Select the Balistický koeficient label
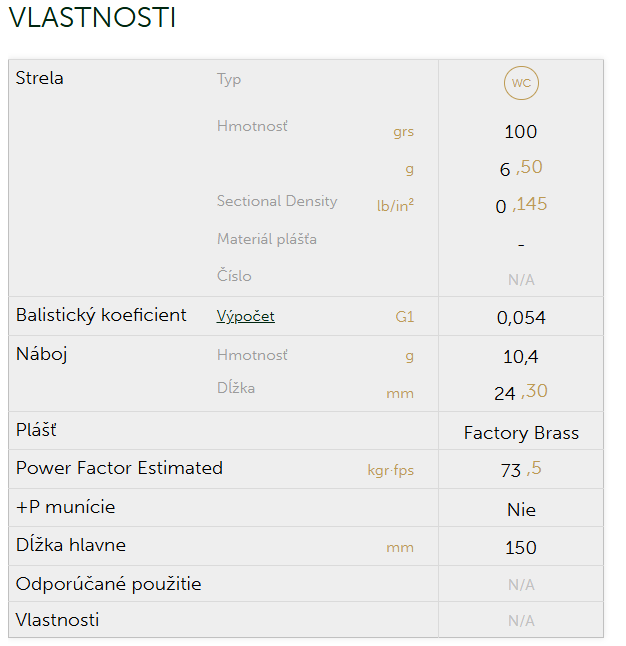The height and width of the screenshot is (646, 626). [101, 315]
